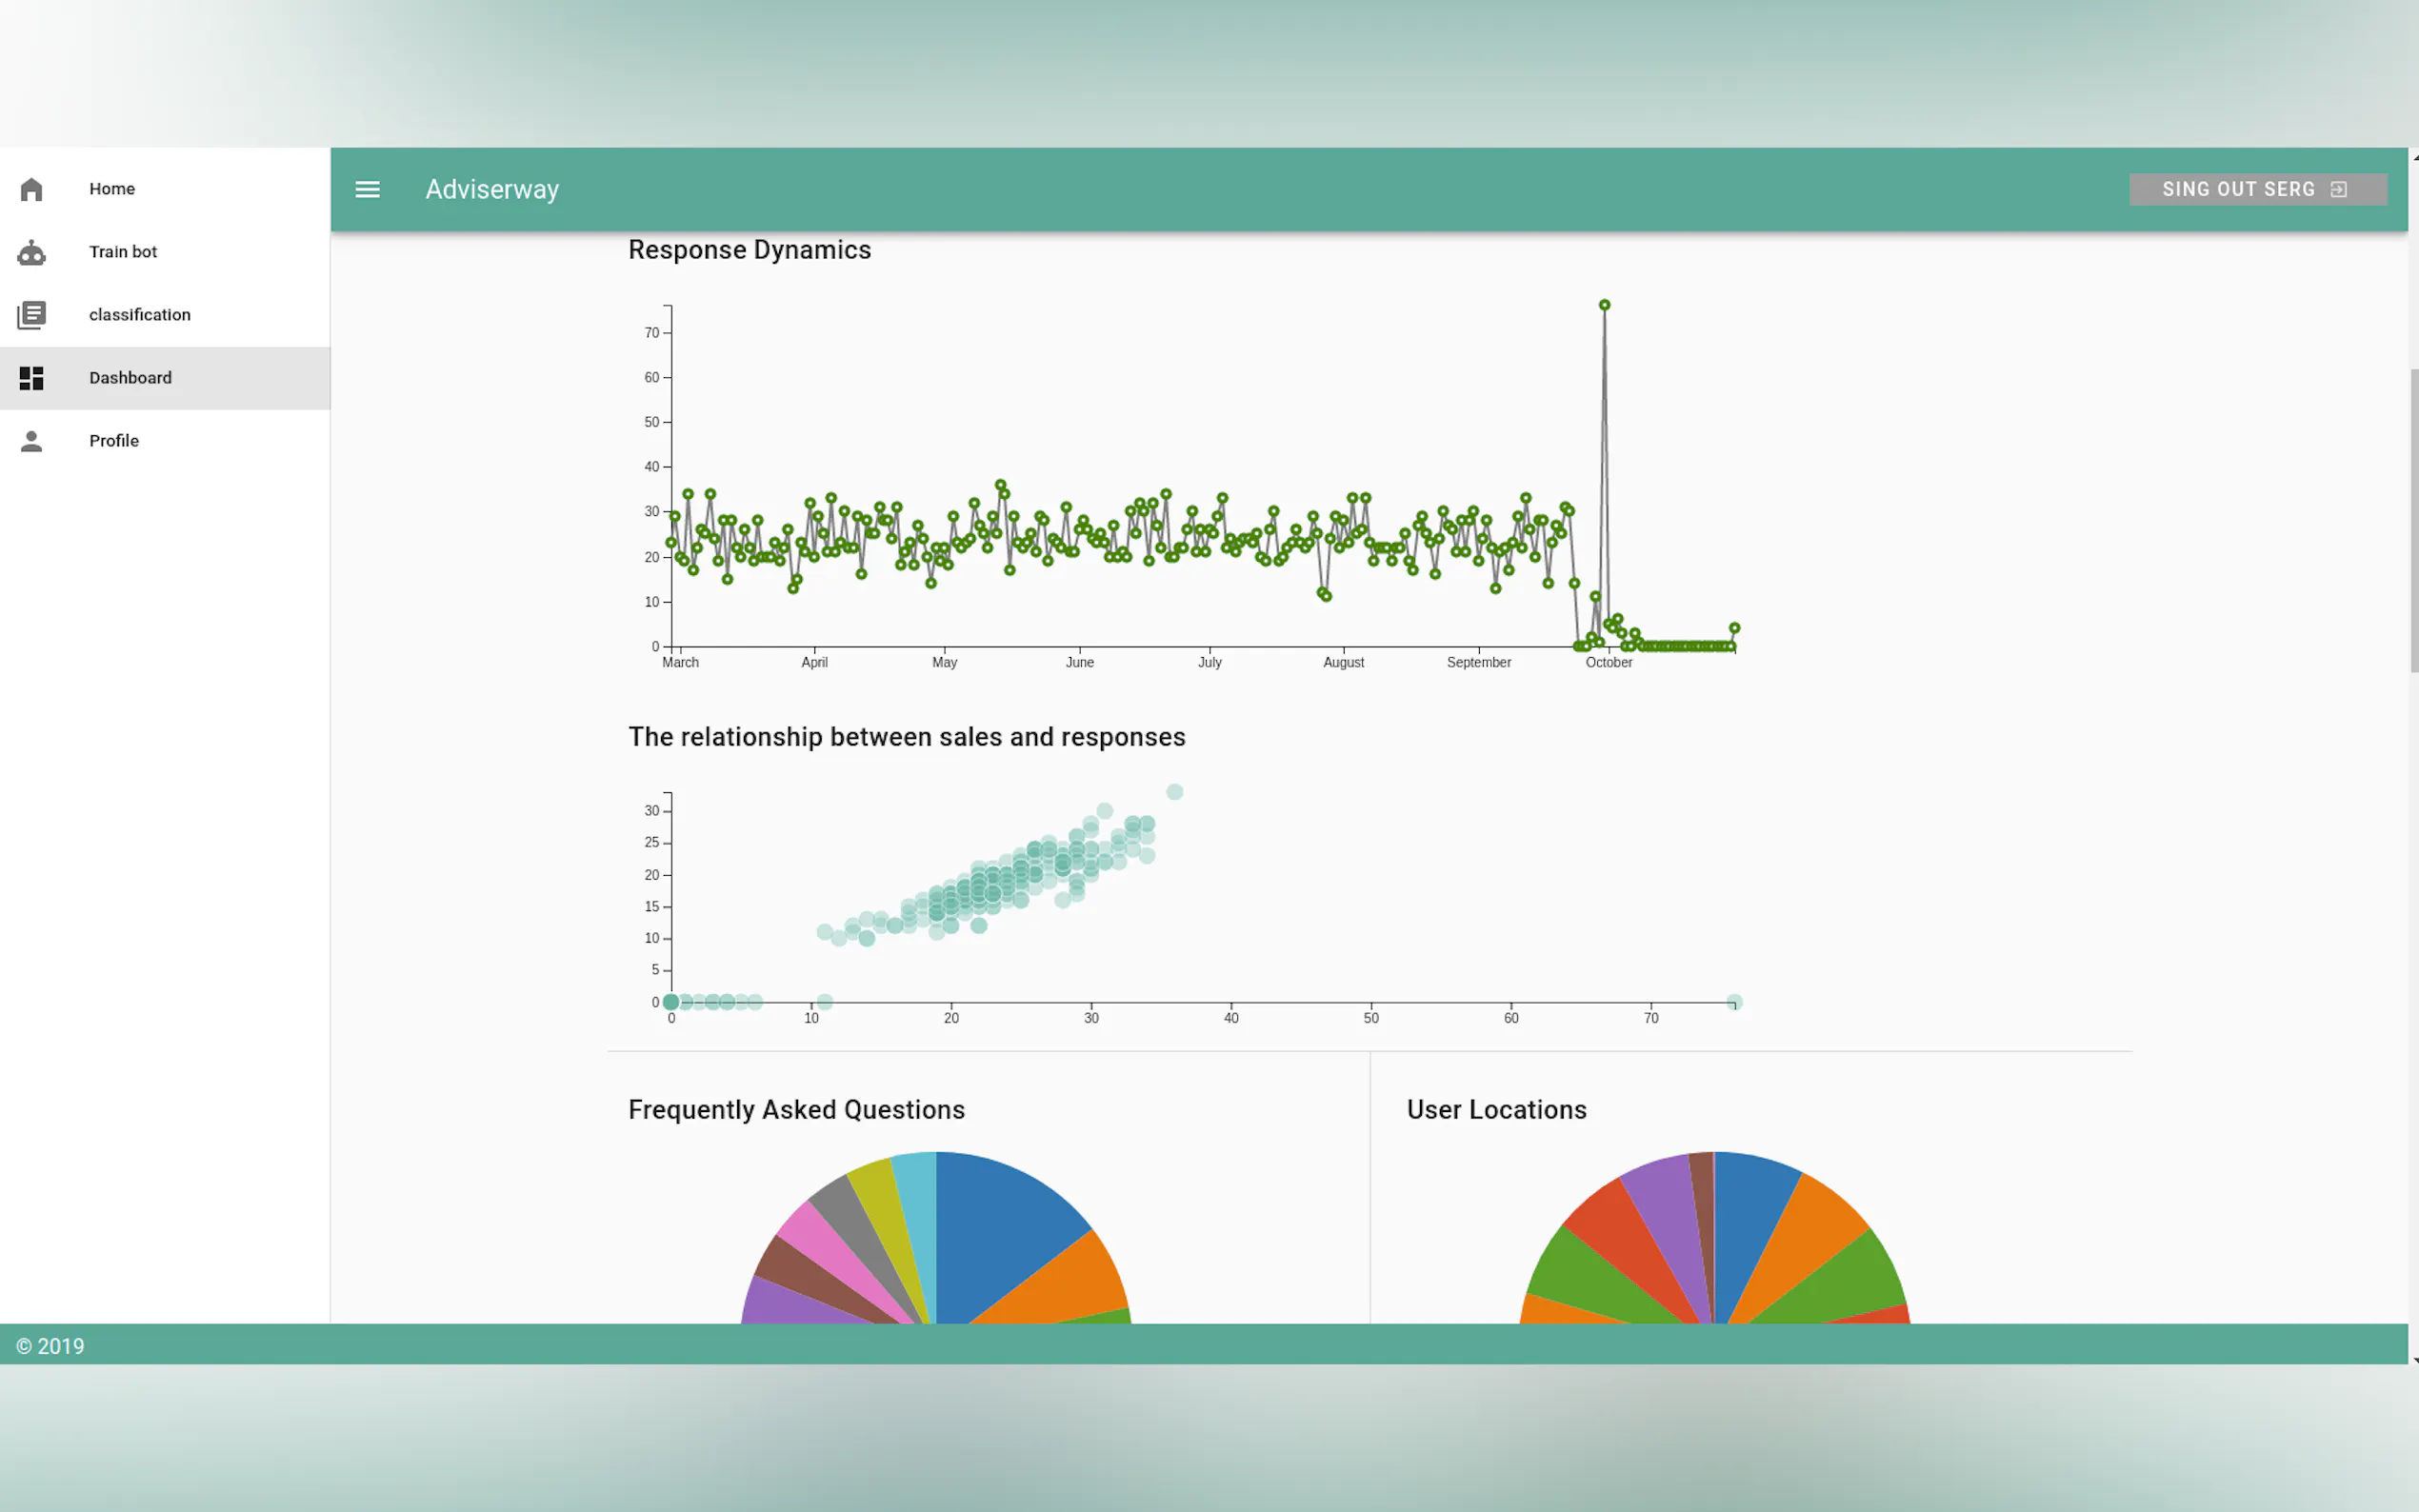Toggle the hamburger menu icon
The height and width of the screenshot is (1512, 2419).
pos(367,189)
